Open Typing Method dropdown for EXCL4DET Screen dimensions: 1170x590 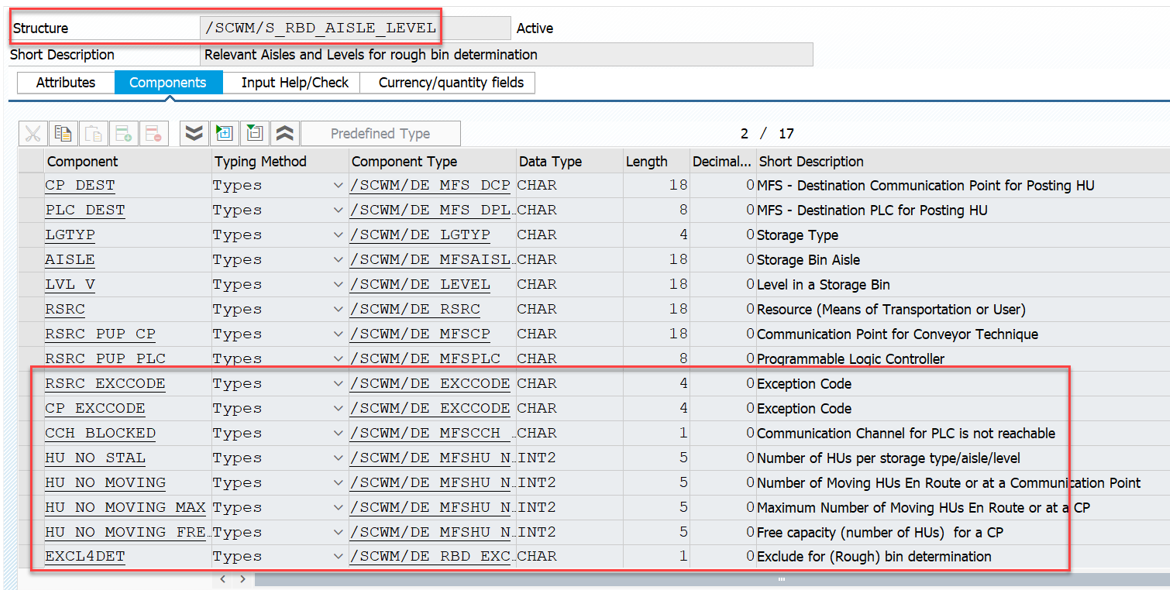click(x=338, y=556)
